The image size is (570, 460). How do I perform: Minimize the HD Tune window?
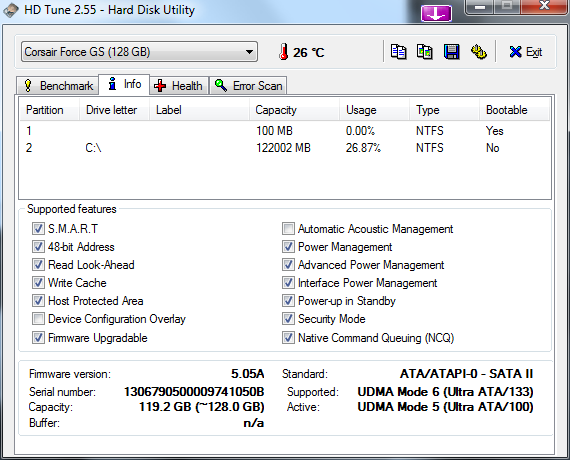[x=480, y=7]
